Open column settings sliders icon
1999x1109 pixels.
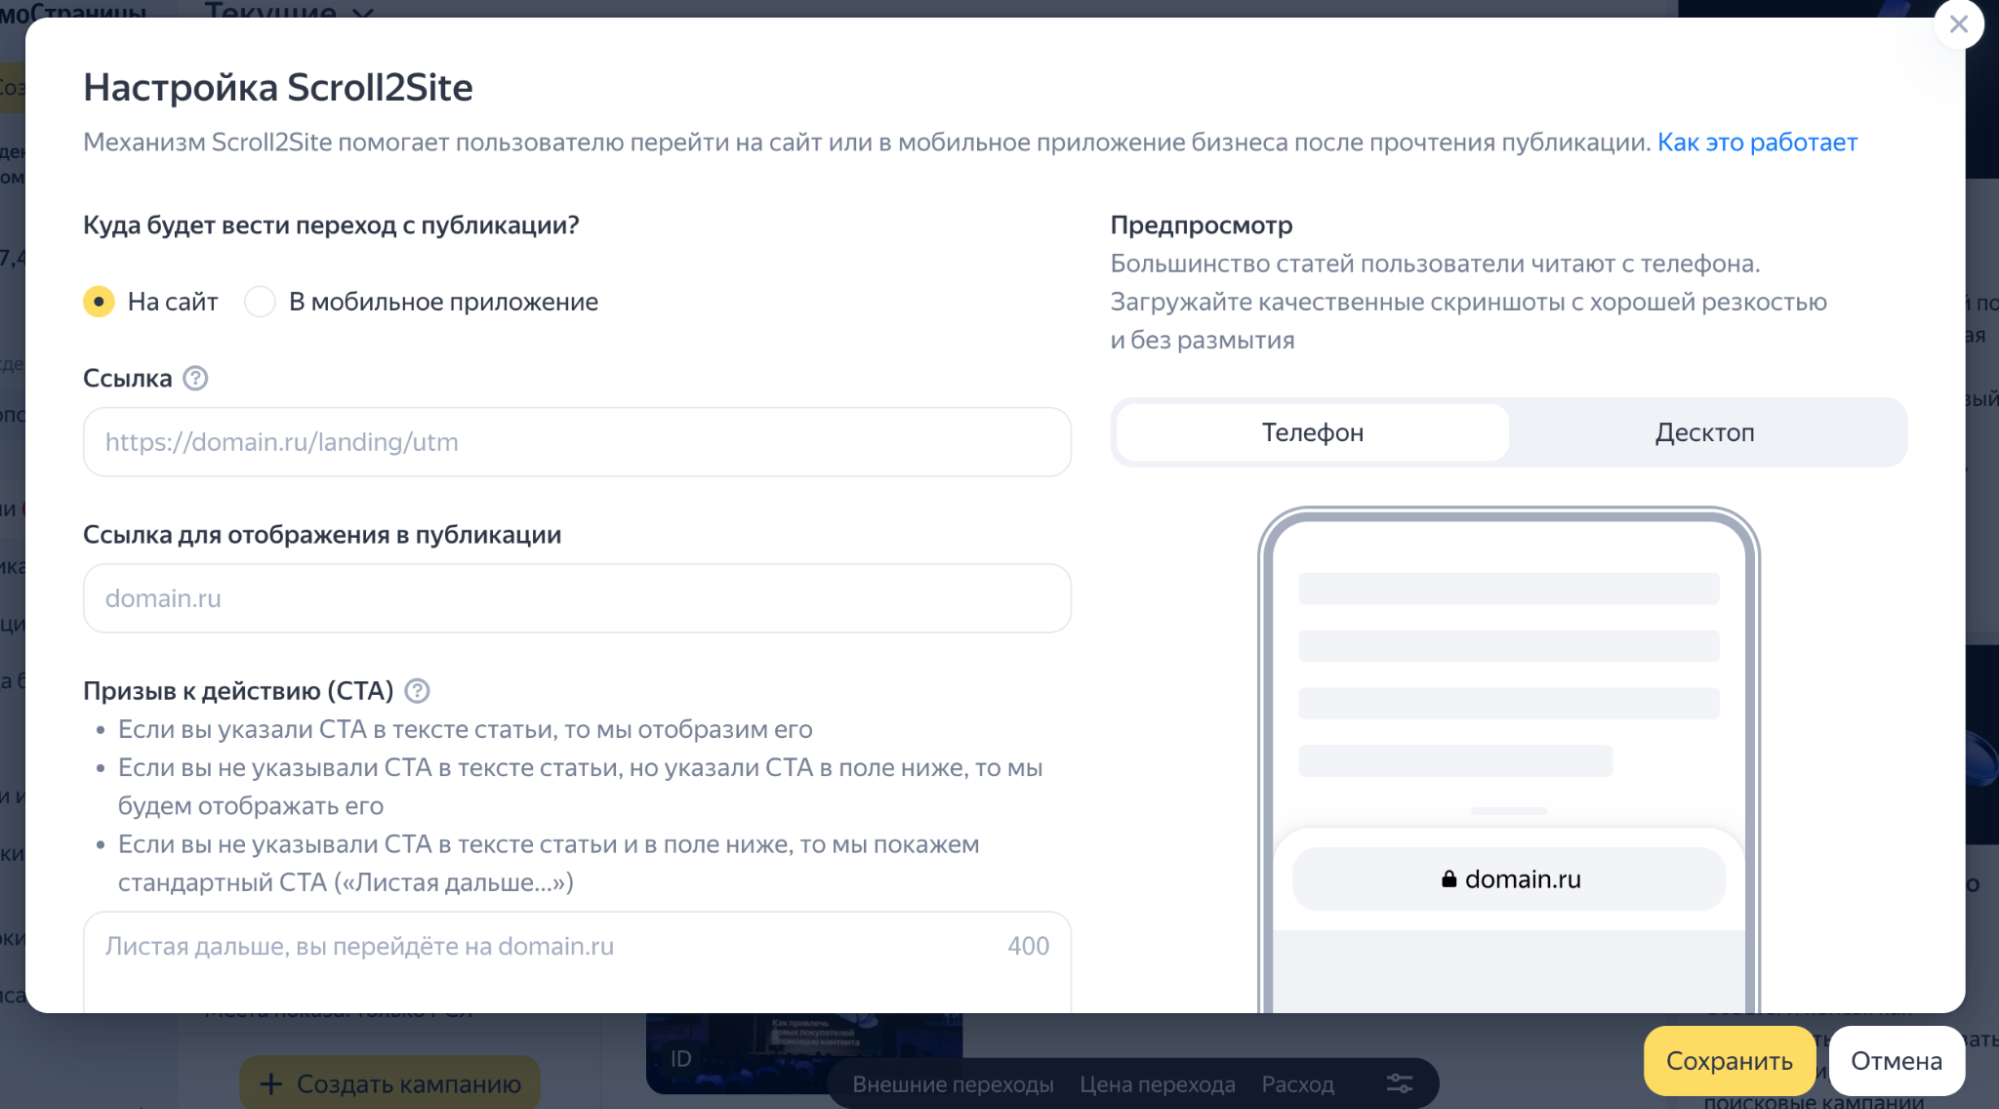coord(1399,1084)
